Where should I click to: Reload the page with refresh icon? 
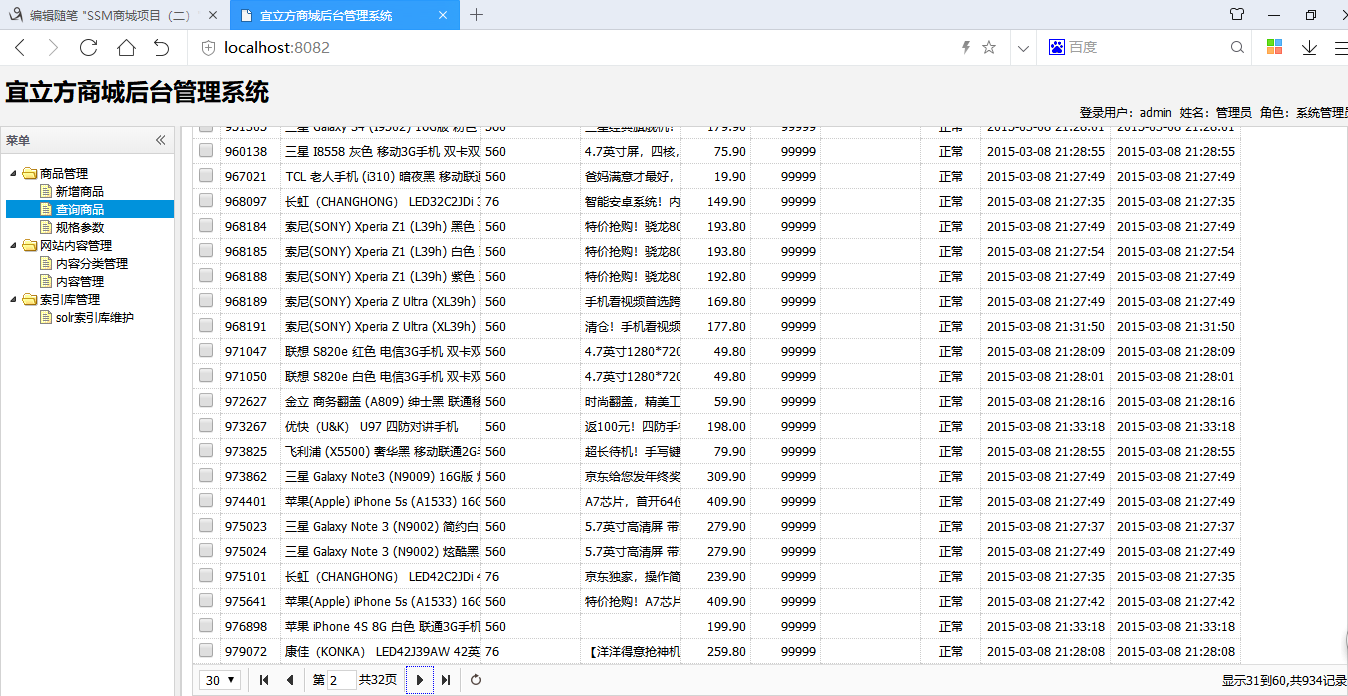click(89, 47)
